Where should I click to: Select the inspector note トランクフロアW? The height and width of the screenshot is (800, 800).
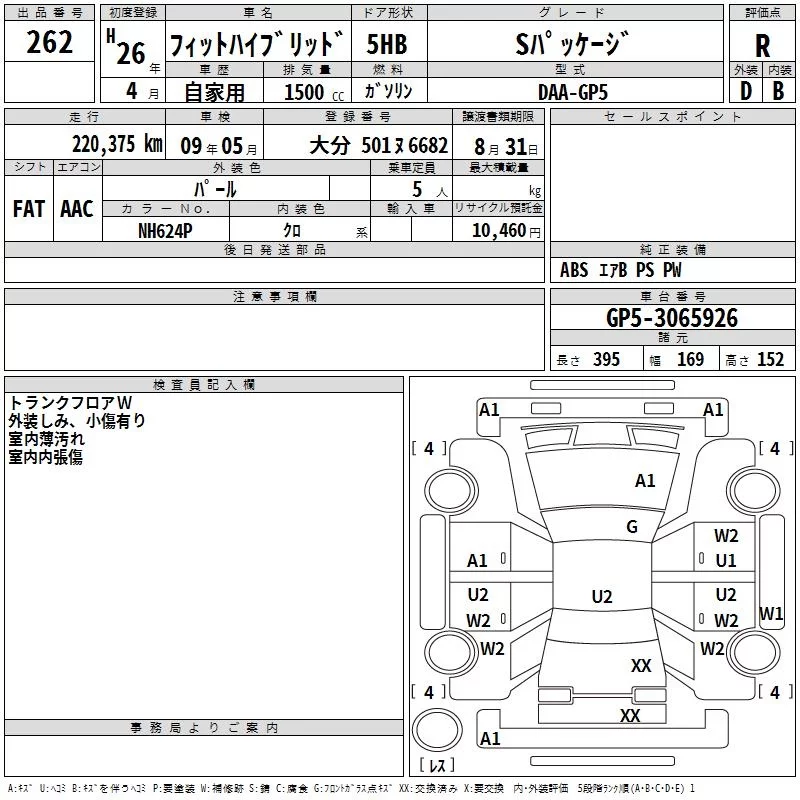click(70, 403)
